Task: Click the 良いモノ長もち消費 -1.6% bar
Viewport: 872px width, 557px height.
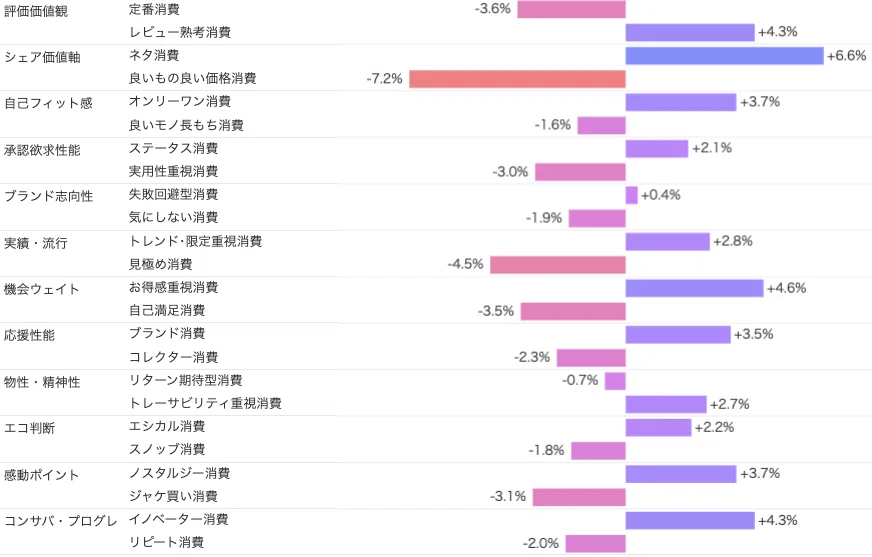Action: [x=601, y=125]
